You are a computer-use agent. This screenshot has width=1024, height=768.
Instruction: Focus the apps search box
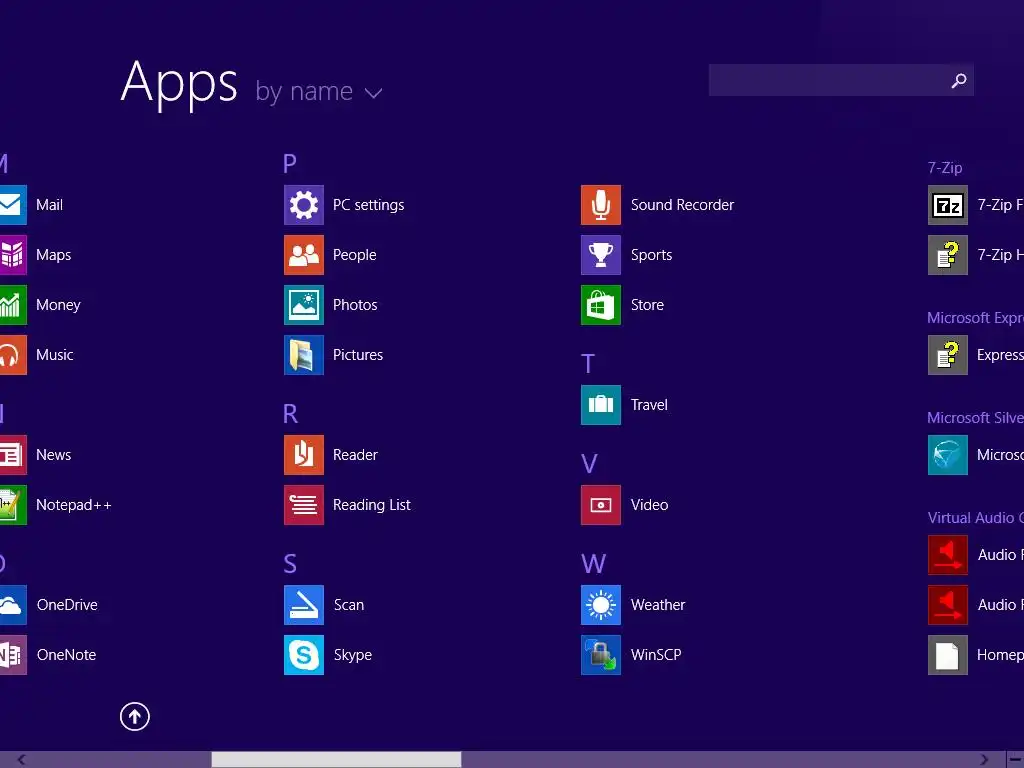pyautogui.click(x=841, y=80)
